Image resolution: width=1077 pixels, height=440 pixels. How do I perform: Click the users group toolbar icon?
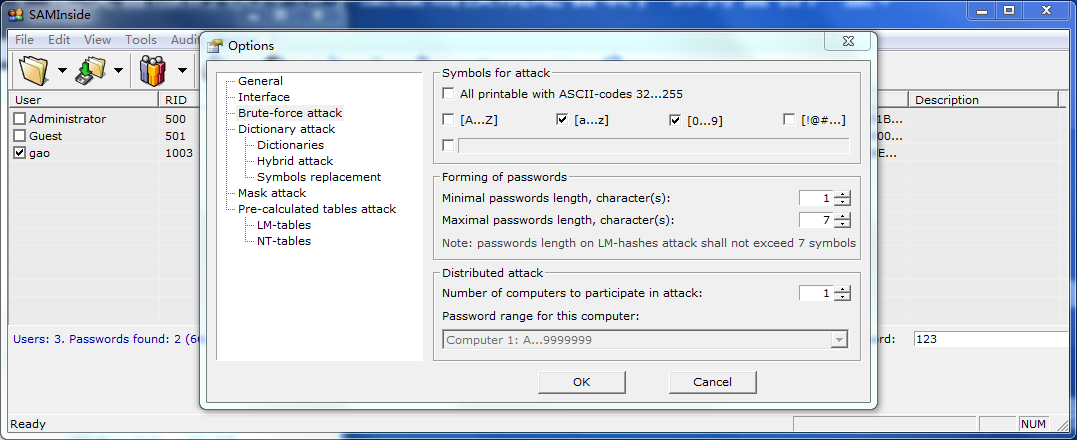coord(152,70)
